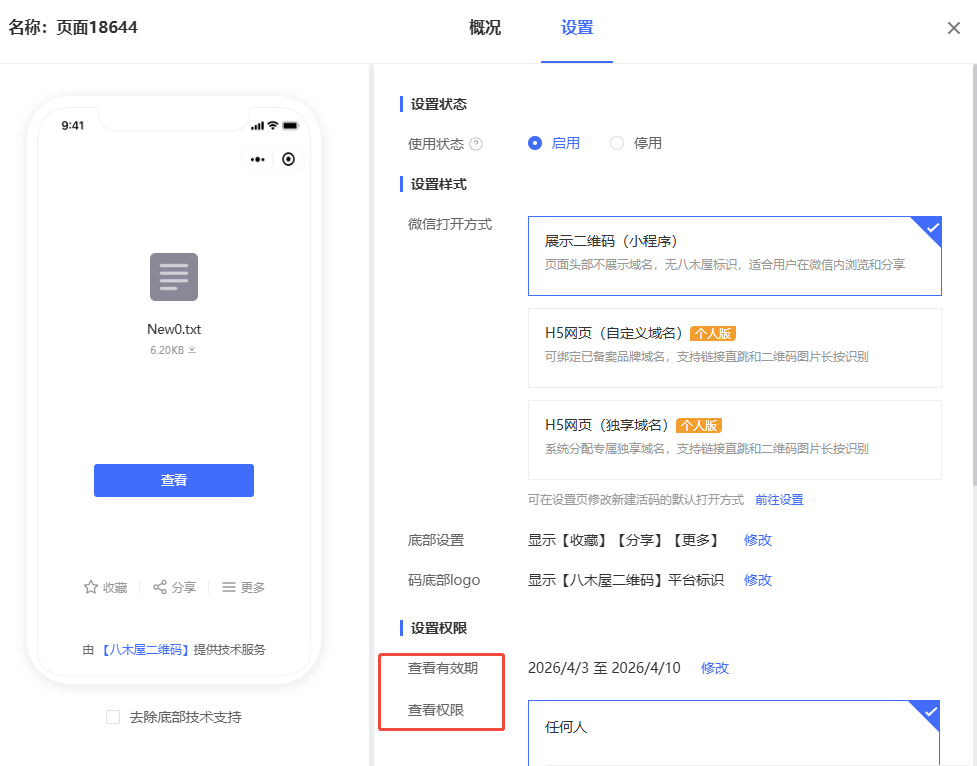Click the mini program three-dots capsule icon
The height and width of the screenshot is (766, 977).
click(258, 159)
